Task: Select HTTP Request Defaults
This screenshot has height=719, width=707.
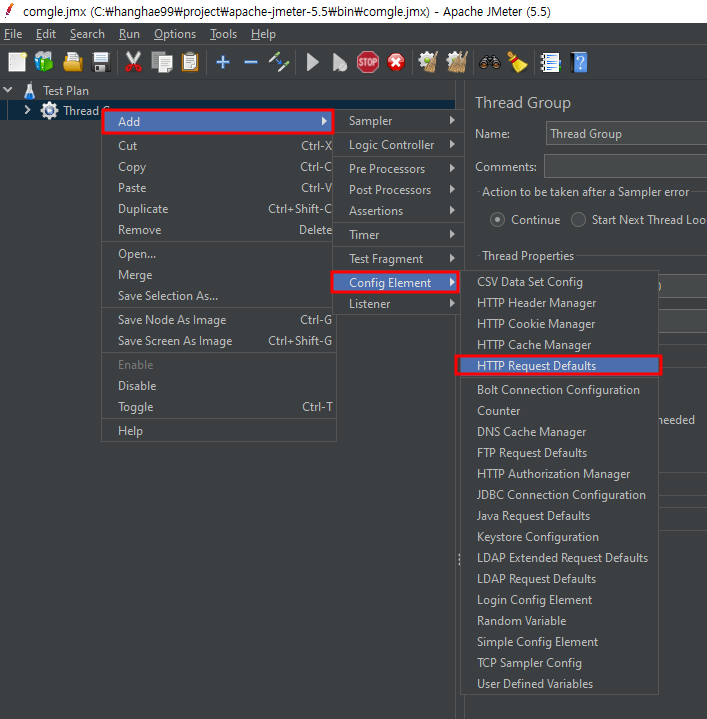Action: [558, 365]
